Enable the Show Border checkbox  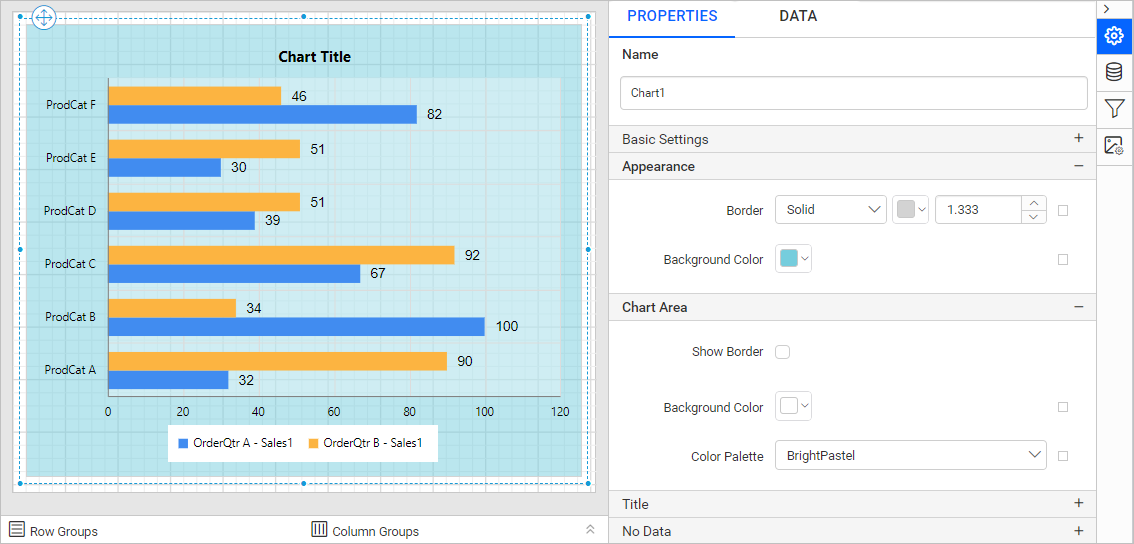(x=783, y=352)
